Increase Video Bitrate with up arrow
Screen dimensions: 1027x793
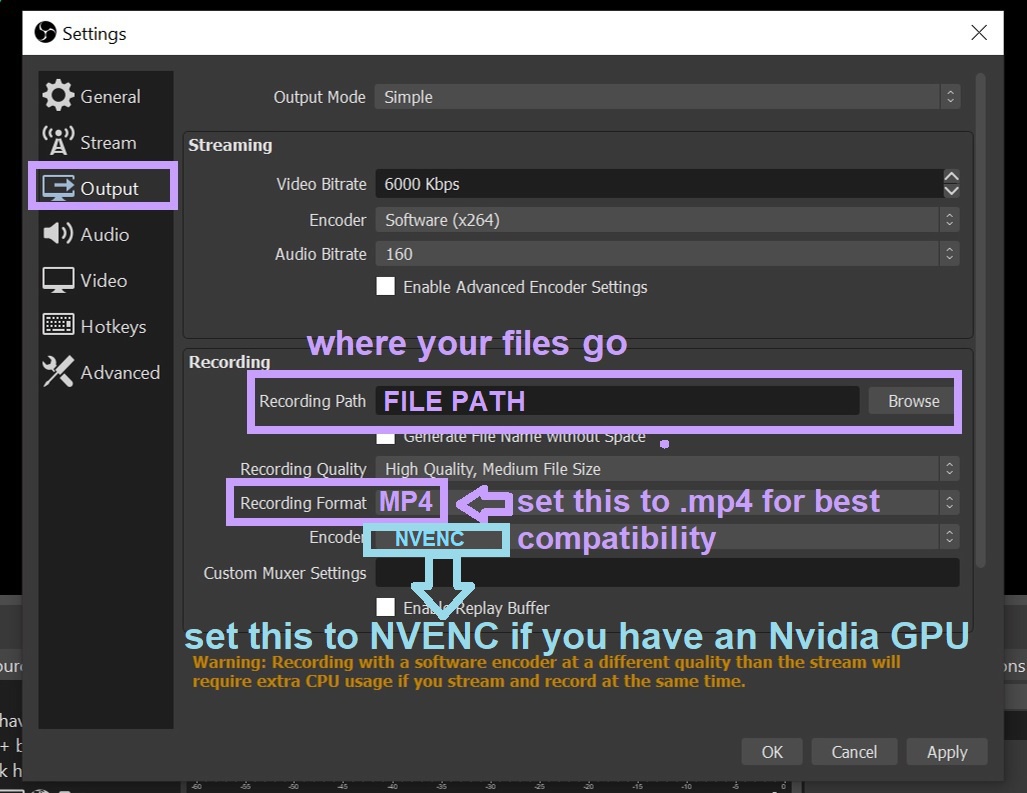pos(951,177)
